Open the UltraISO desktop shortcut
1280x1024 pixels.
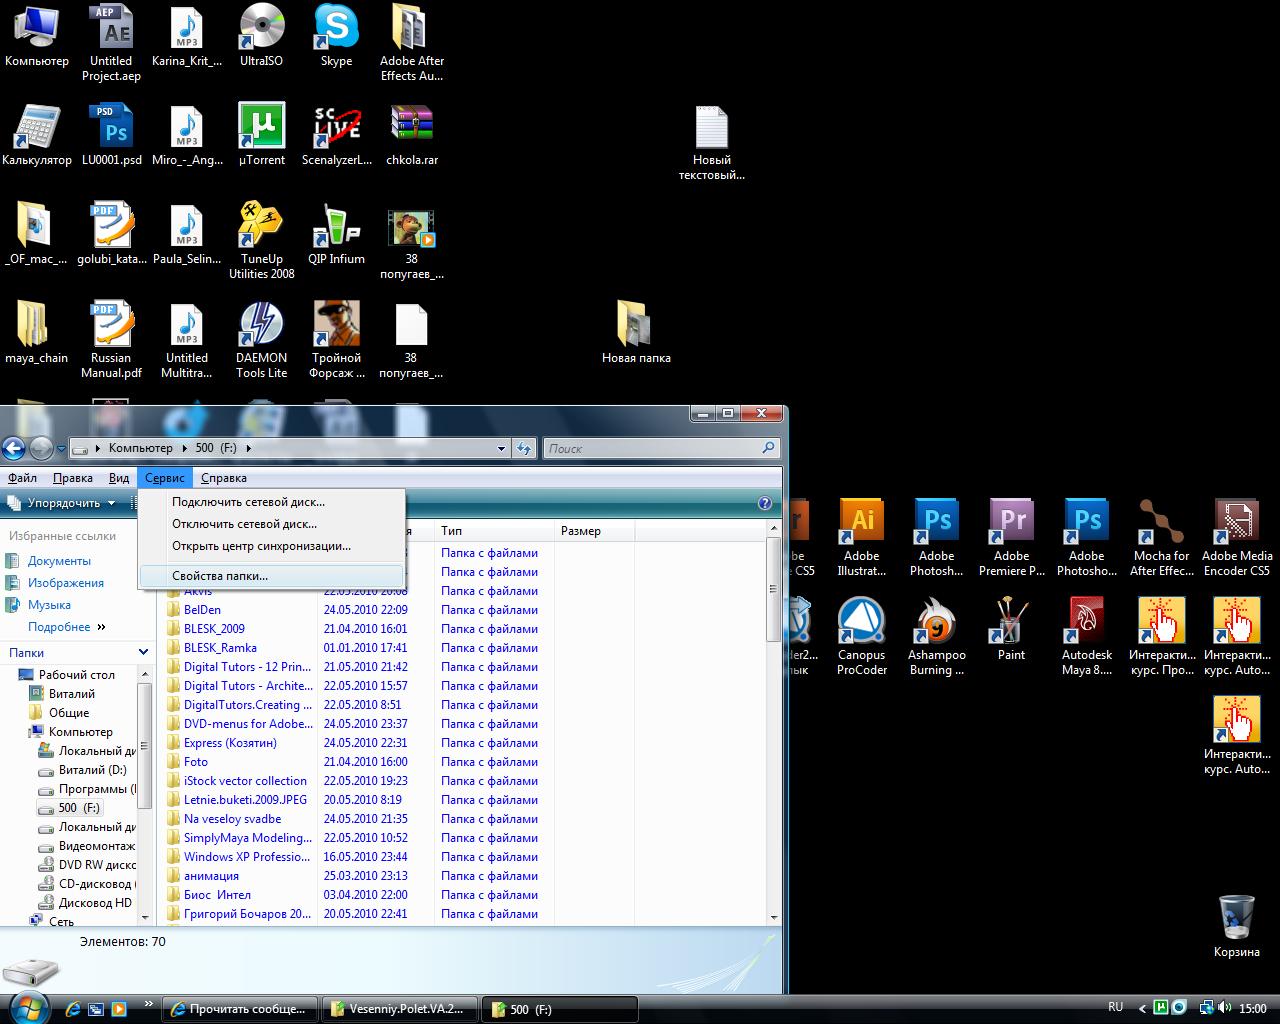[261, 36]
